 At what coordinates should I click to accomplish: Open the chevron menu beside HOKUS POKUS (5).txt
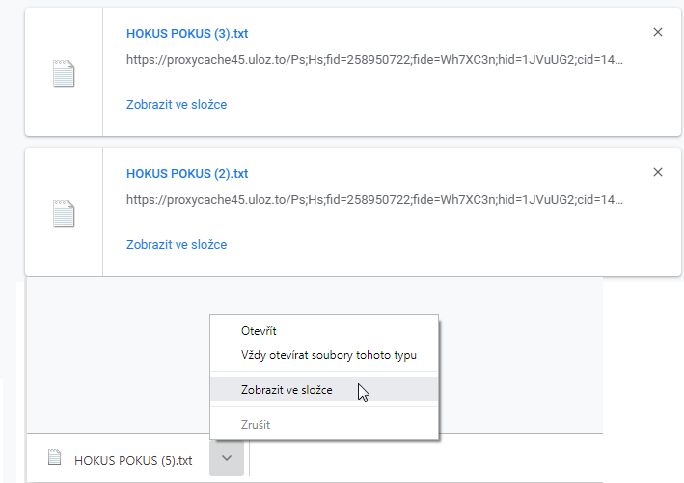coord(226,458)
